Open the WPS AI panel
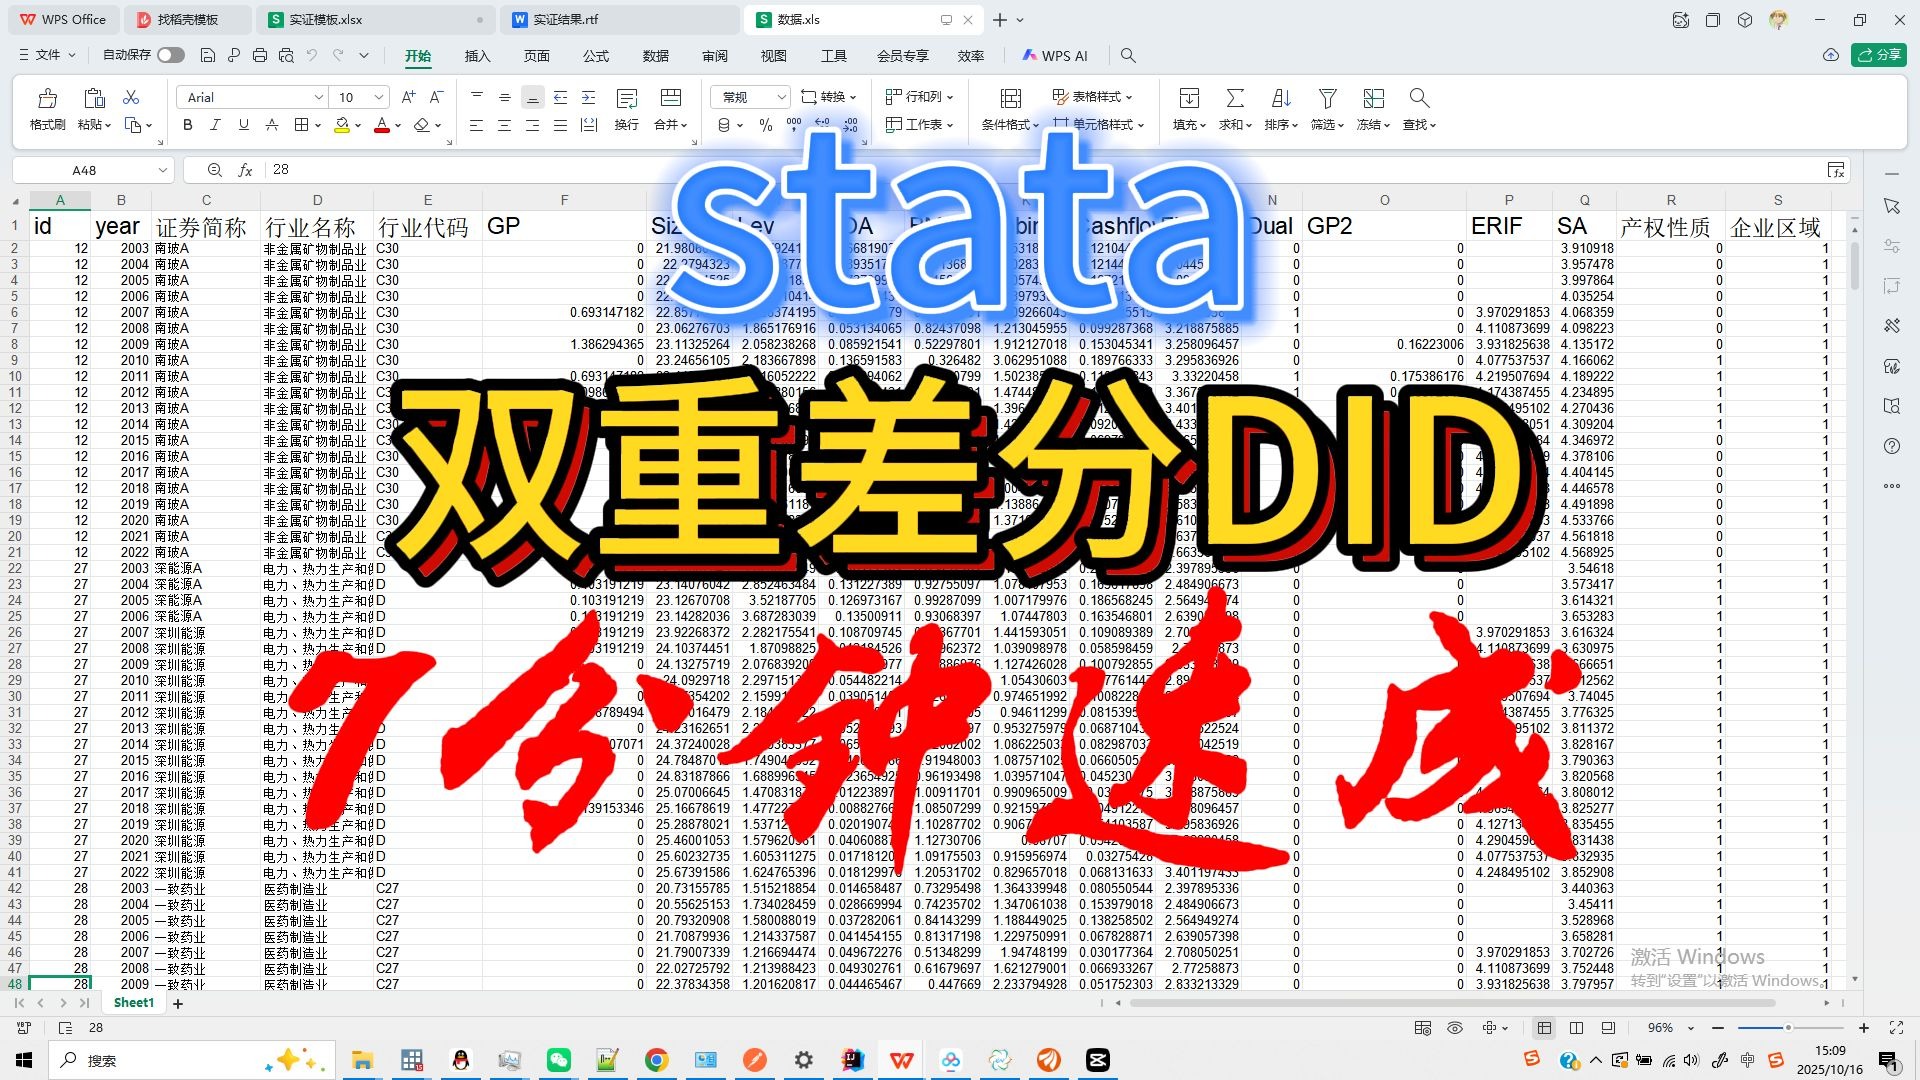This screenshot has width=1920, height=1080. [1057, 55]
